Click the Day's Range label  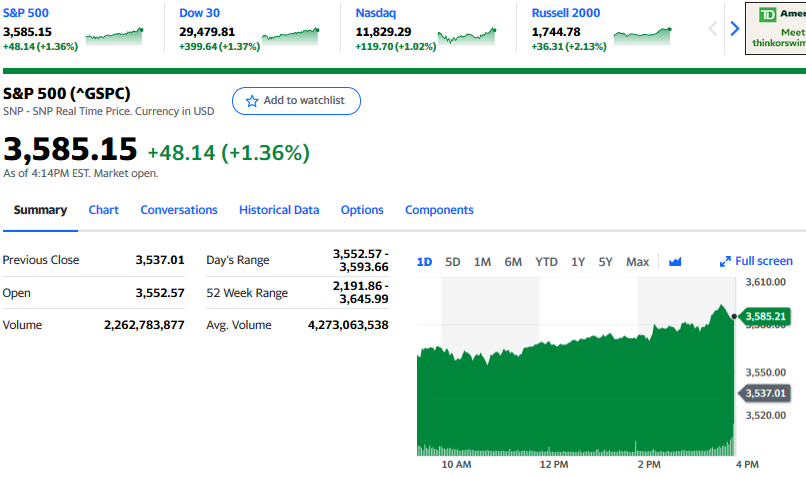point(237,260)
